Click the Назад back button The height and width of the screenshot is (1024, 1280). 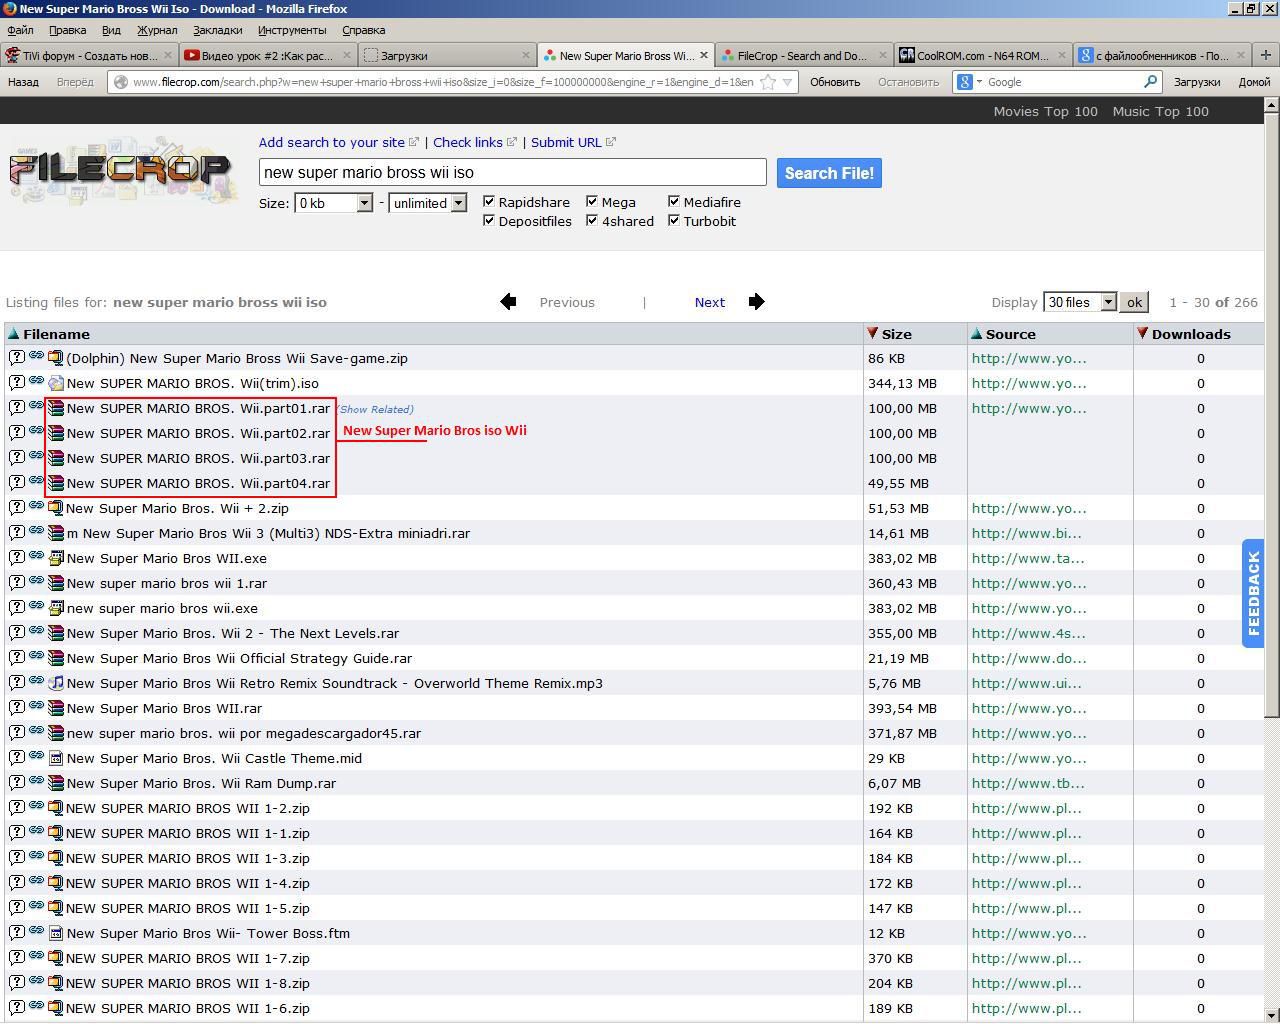23,82
